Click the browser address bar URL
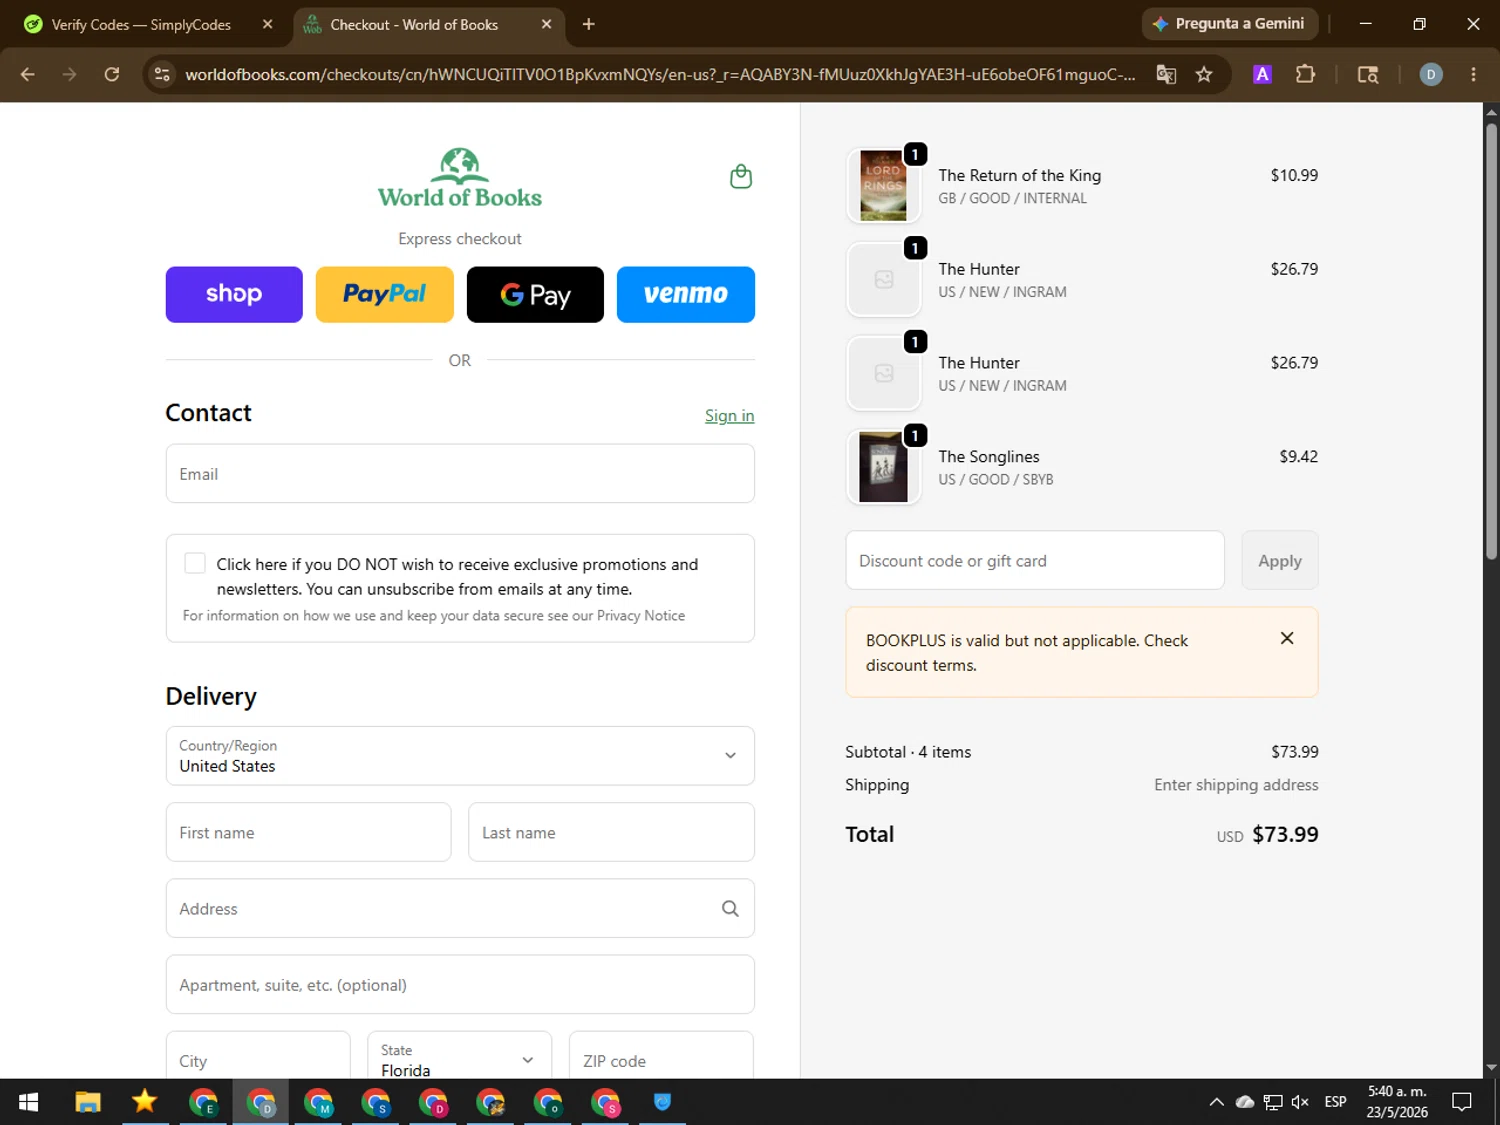Viewport: 1500px width, 1125px height. (x=660, y=74)
